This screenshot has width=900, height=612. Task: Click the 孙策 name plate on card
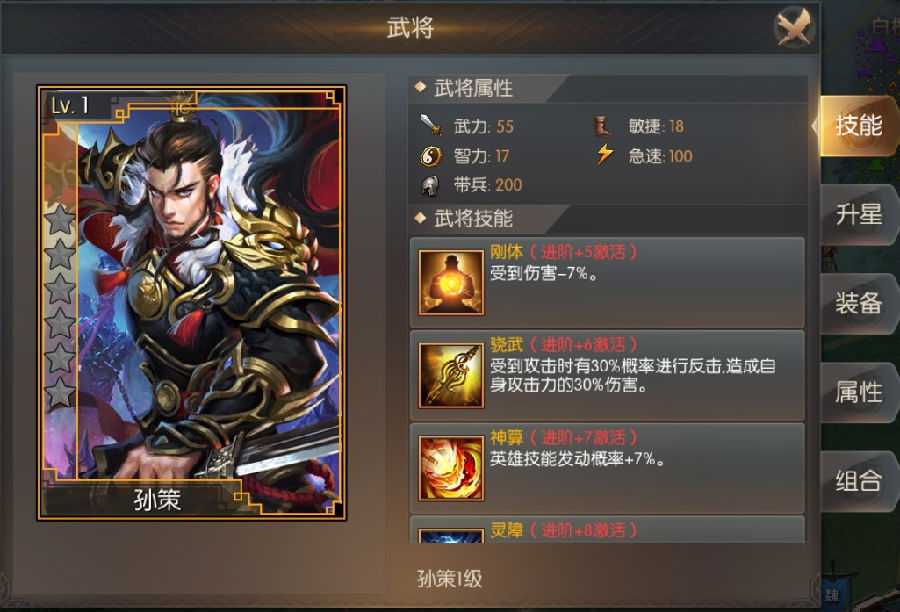click(157, 499)
